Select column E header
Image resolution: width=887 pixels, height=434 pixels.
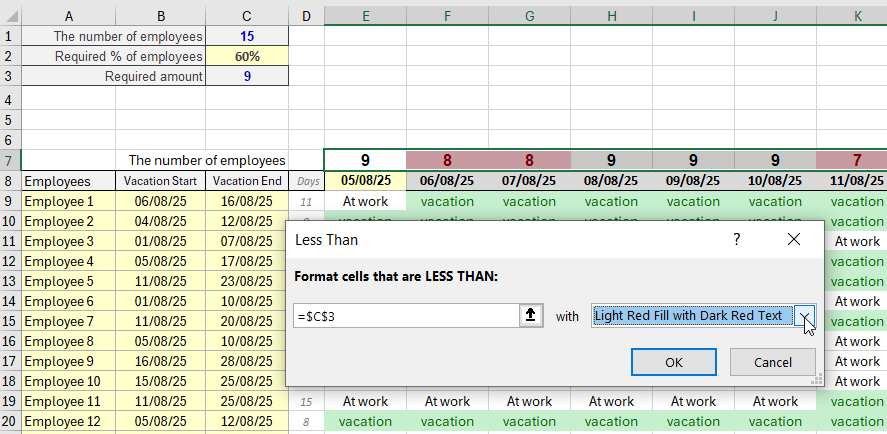coord(365,15)
